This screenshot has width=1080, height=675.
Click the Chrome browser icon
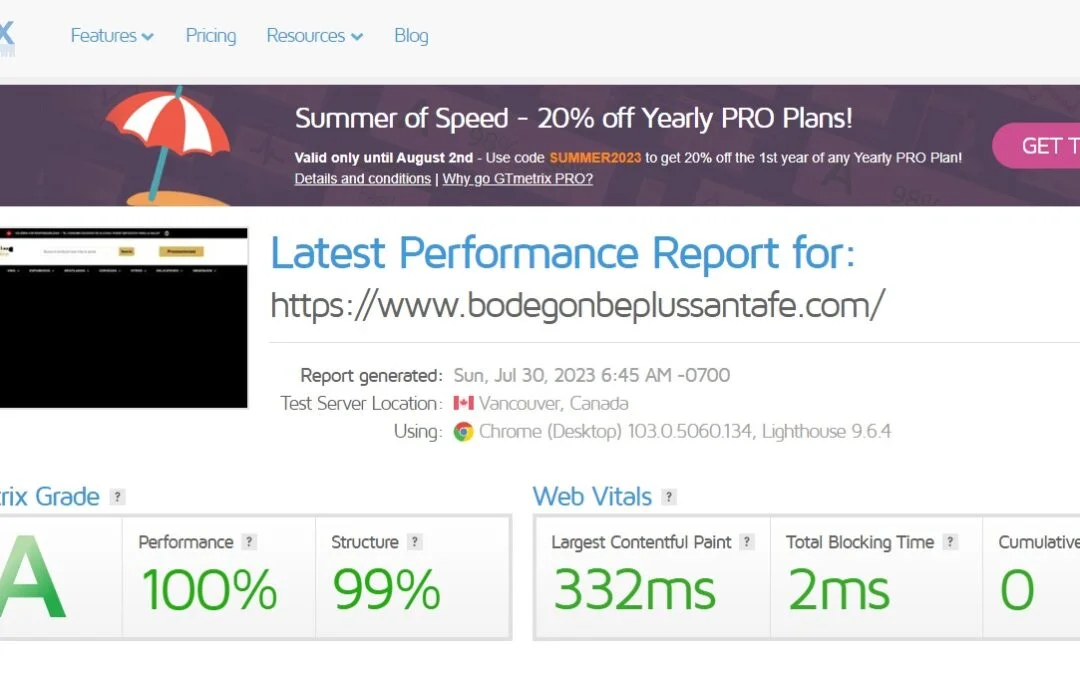tap(463, 432)
